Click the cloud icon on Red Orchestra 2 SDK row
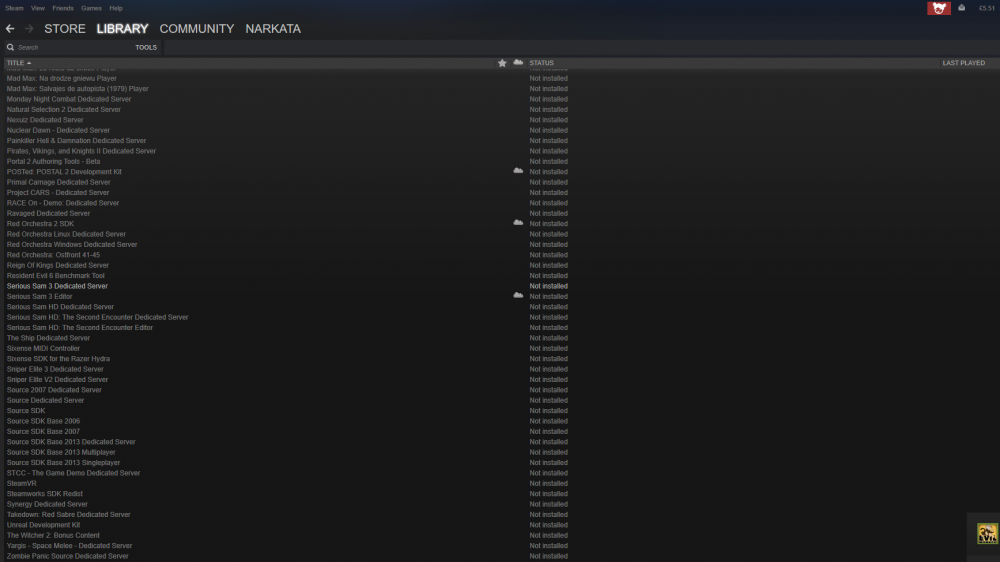 point(518,223)
